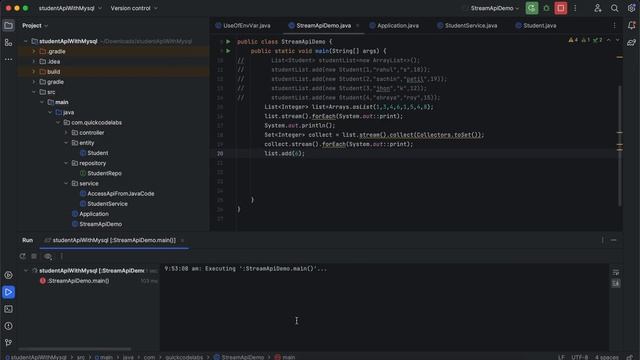Collapse the entity package
This screenshot has height=360, width=640.
pyautogui.click(x=66, y=143)
